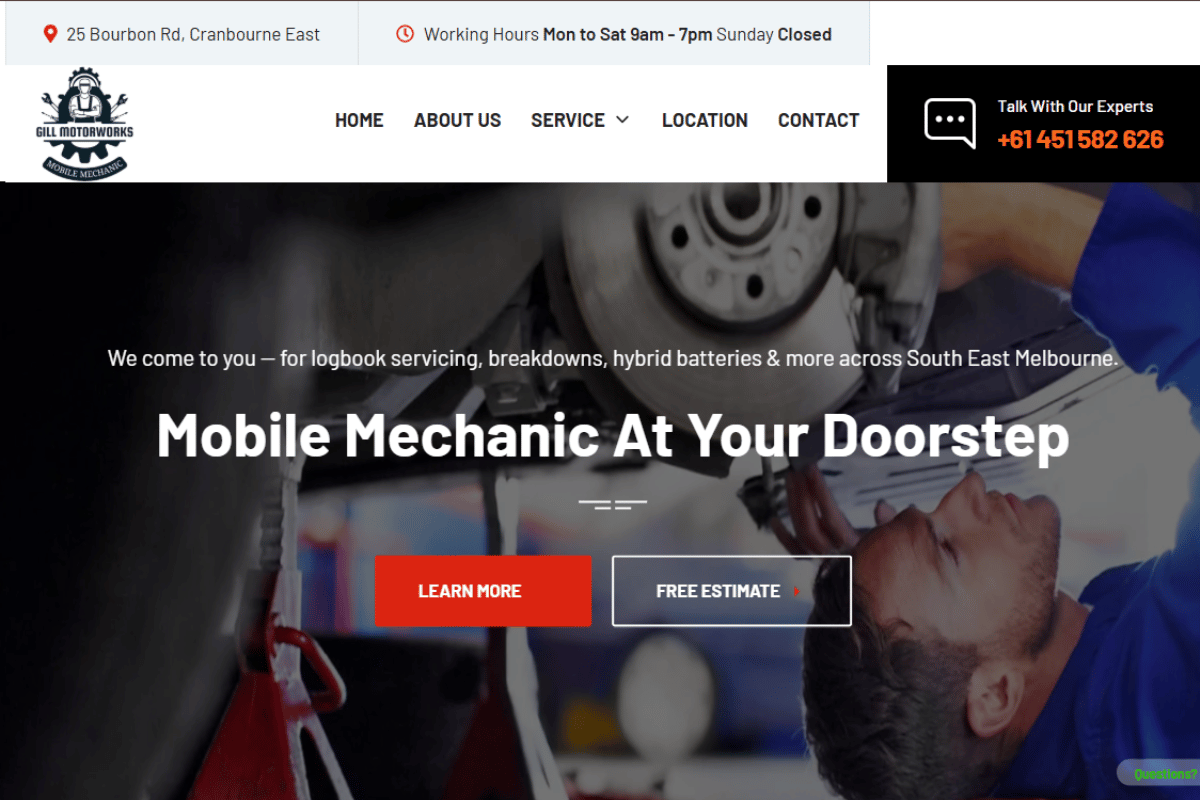Open the Home menu item

click(359, 120)
